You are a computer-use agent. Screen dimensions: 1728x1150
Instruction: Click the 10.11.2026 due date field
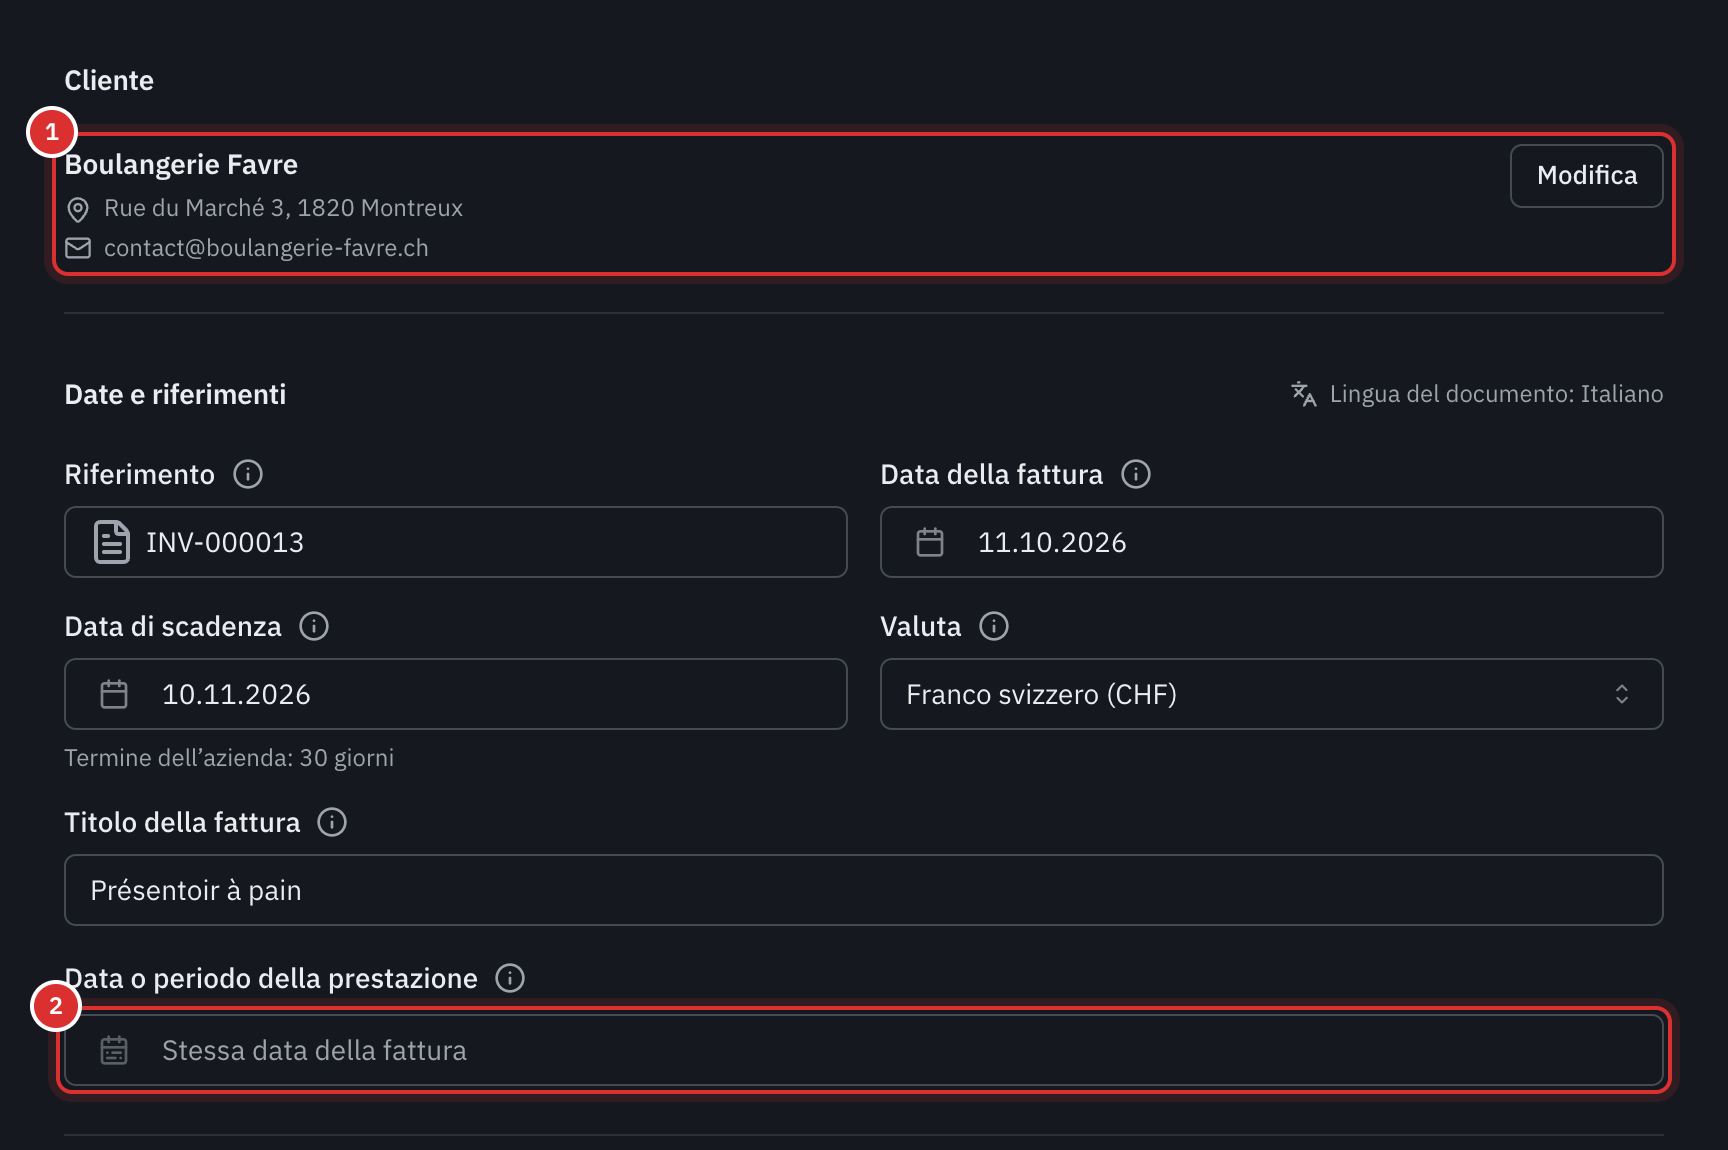(456, 694)
